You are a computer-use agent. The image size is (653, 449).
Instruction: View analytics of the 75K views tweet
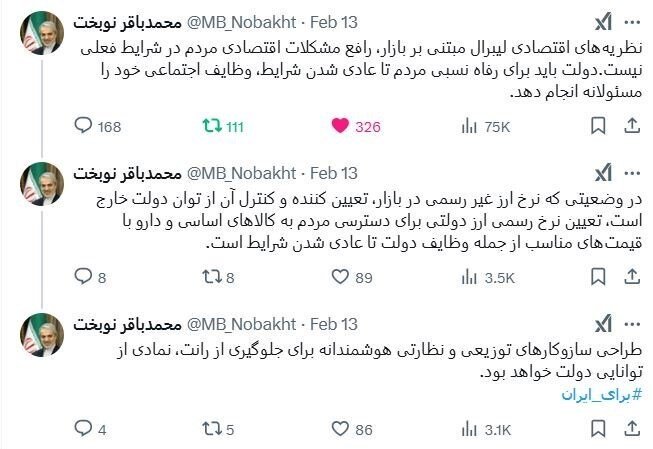(x=470, y=127)
